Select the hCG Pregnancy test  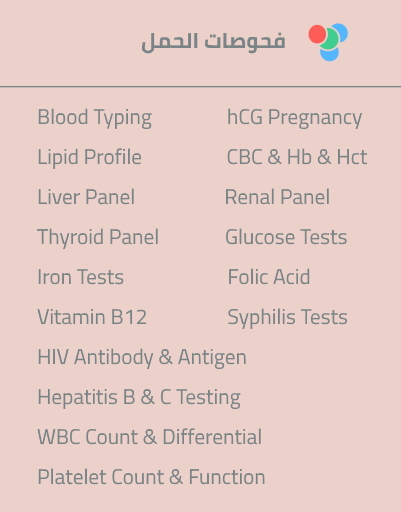pos(294,118)
